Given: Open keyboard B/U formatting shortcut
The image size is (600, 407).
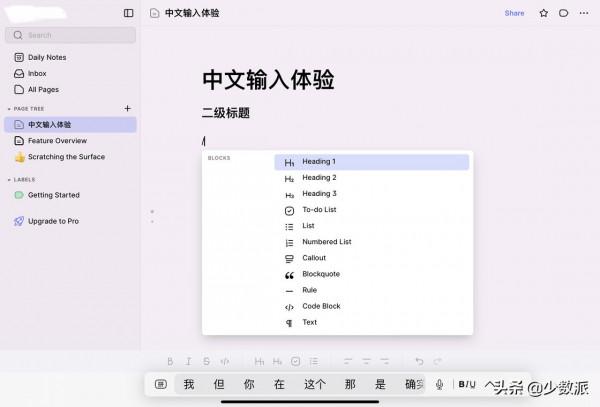Looking at the screenshot, I should [x=467, y=384].
